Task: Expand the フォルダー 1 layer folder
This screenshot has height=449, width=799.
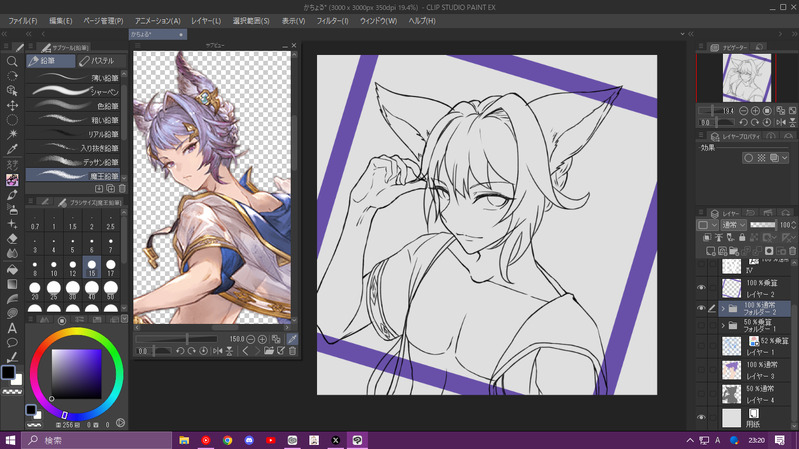Action: pos(723,325)
